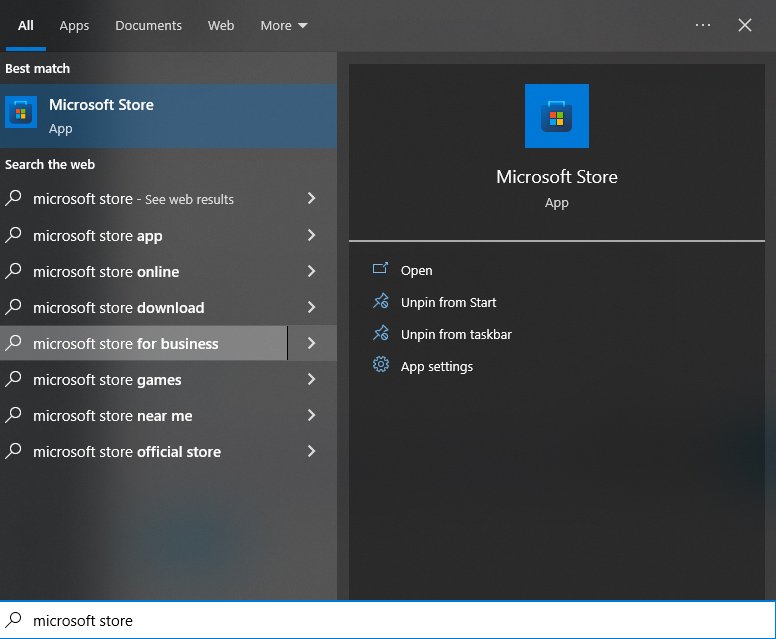
Task: Expand arrow for 'microsoft store app'
Action: click(311, 235)
